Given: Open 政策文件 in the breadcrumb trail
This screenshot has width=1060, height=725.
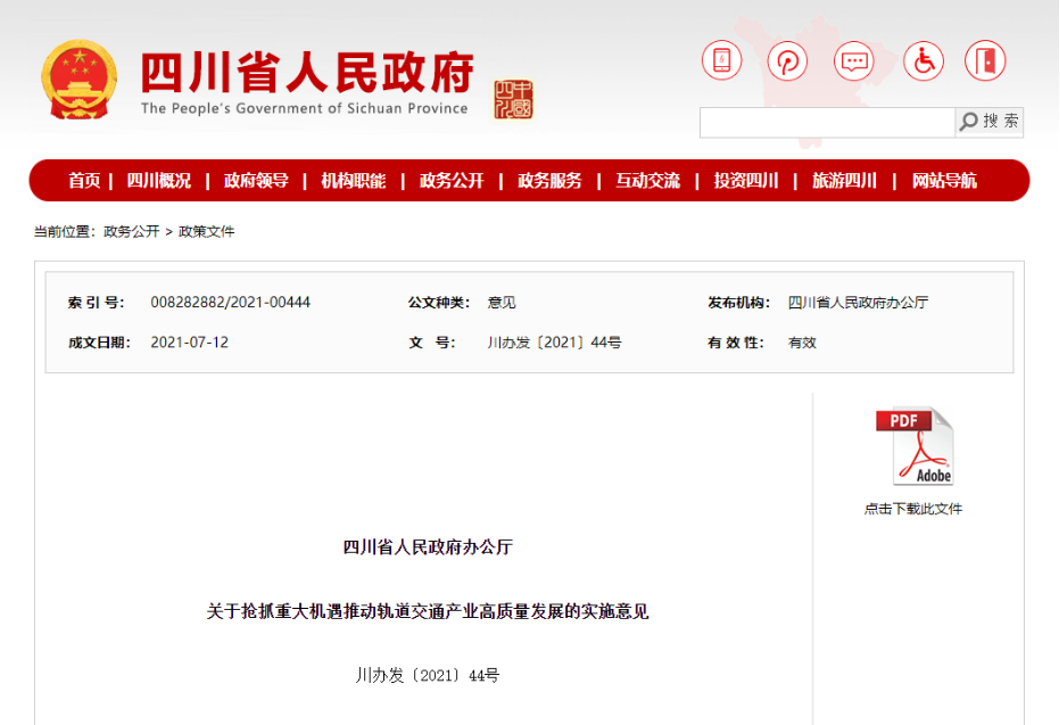Looking at the screenshot, I should (x=205, y=230).
